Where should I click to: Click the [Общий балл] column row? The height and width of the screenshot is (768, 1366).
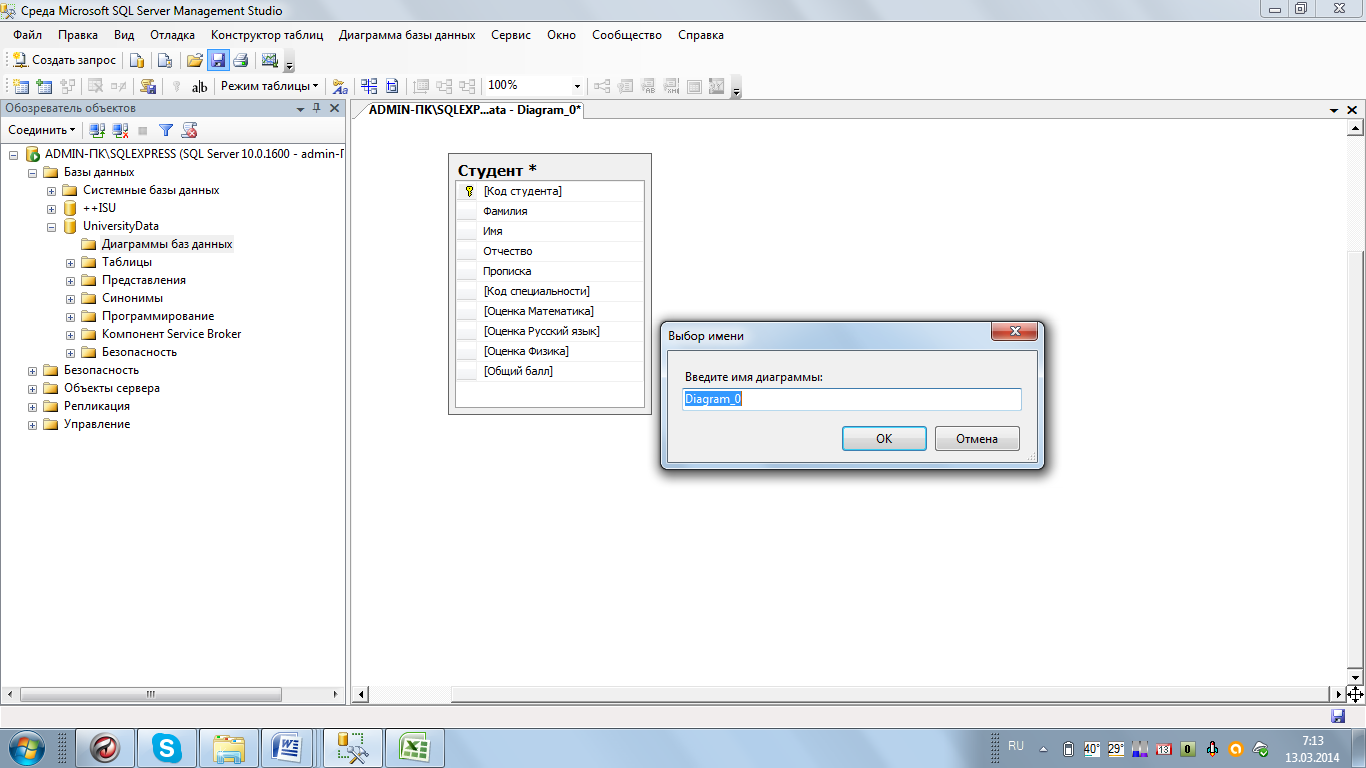pyautogui.click(x=550, y=371)
